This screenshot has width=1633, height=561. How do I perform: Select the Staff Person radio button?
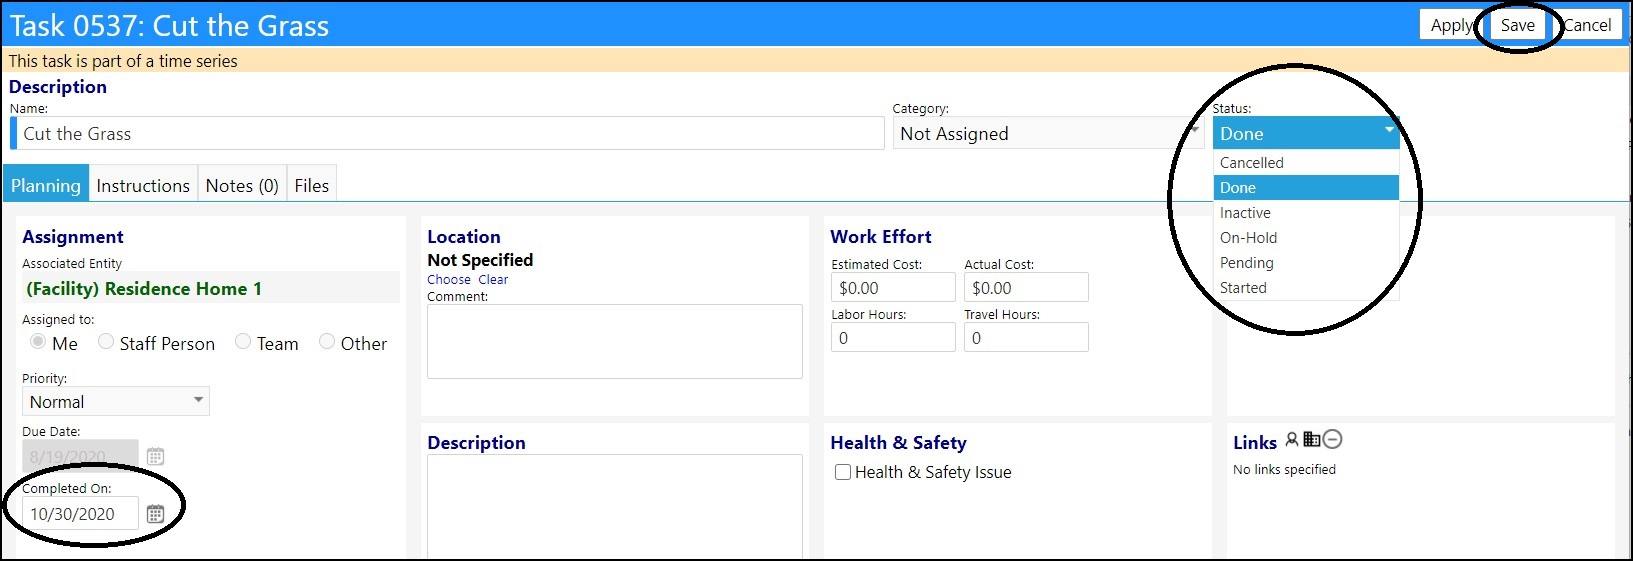coord(106,342)
